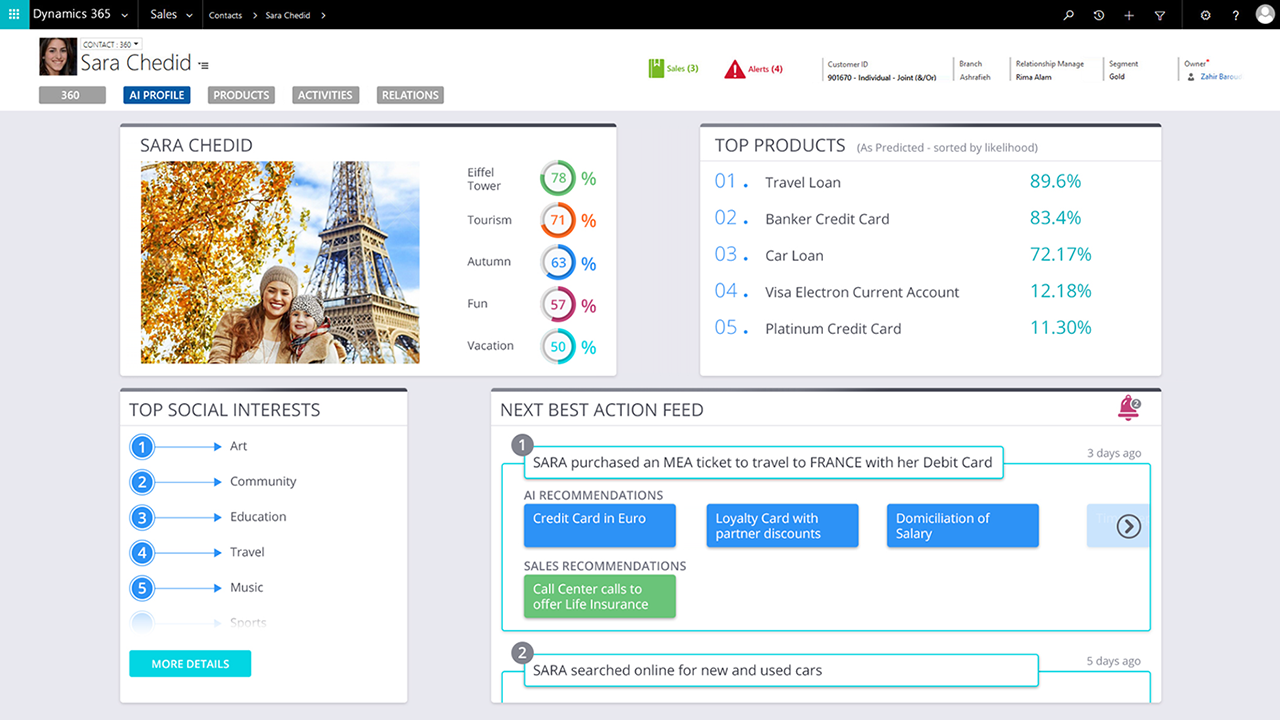Click the MORE DETAILS button
Image resolution: width=1280 pixels, height=720 pixels.
[190, 664]
